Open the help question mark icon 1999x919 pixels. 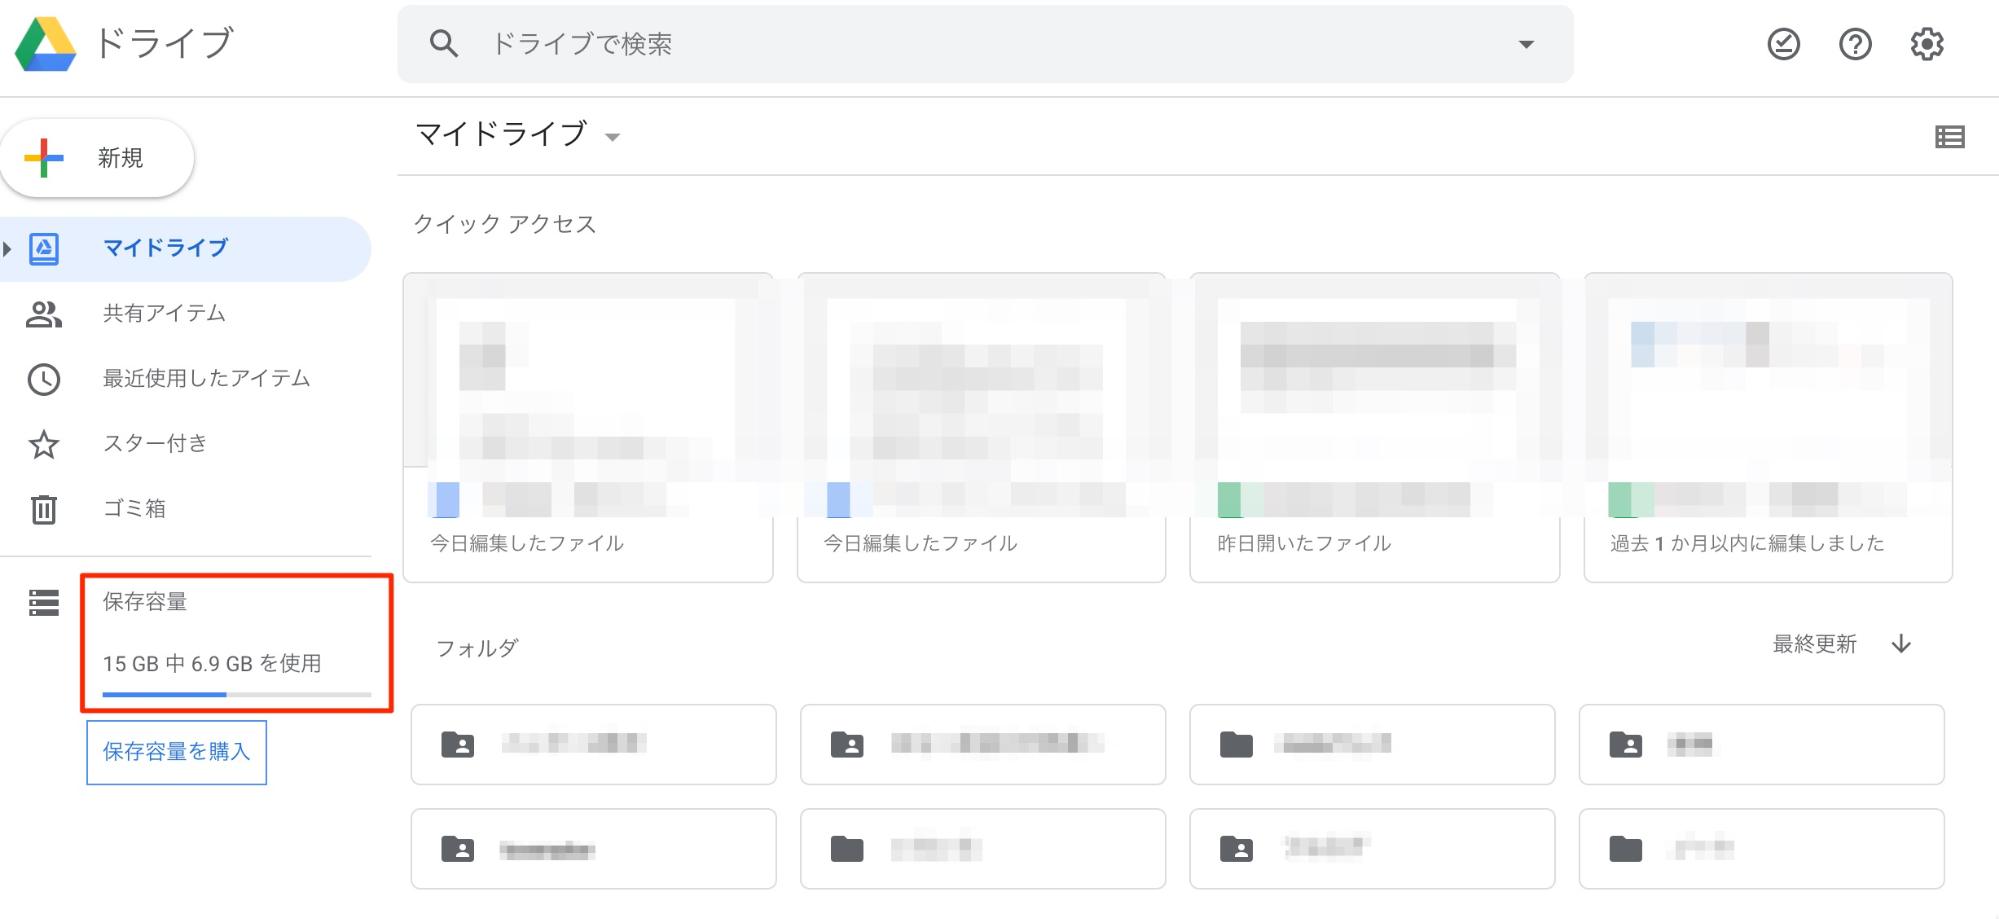(1855, 44)
